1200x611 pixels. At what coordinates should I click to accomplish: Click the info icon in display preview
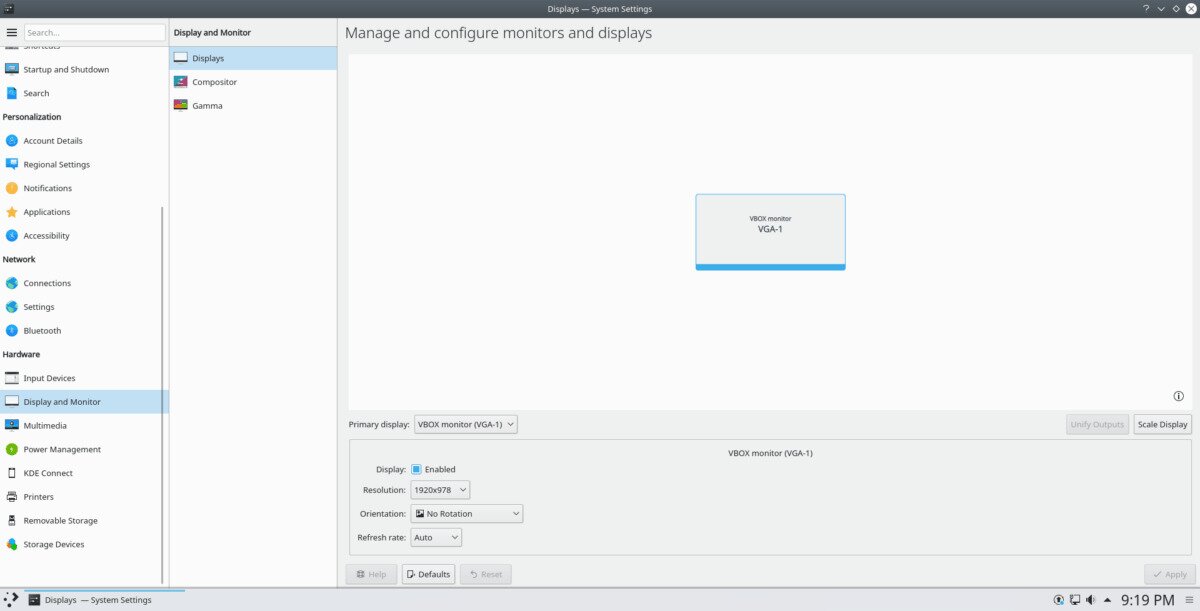pos(1178,396)
